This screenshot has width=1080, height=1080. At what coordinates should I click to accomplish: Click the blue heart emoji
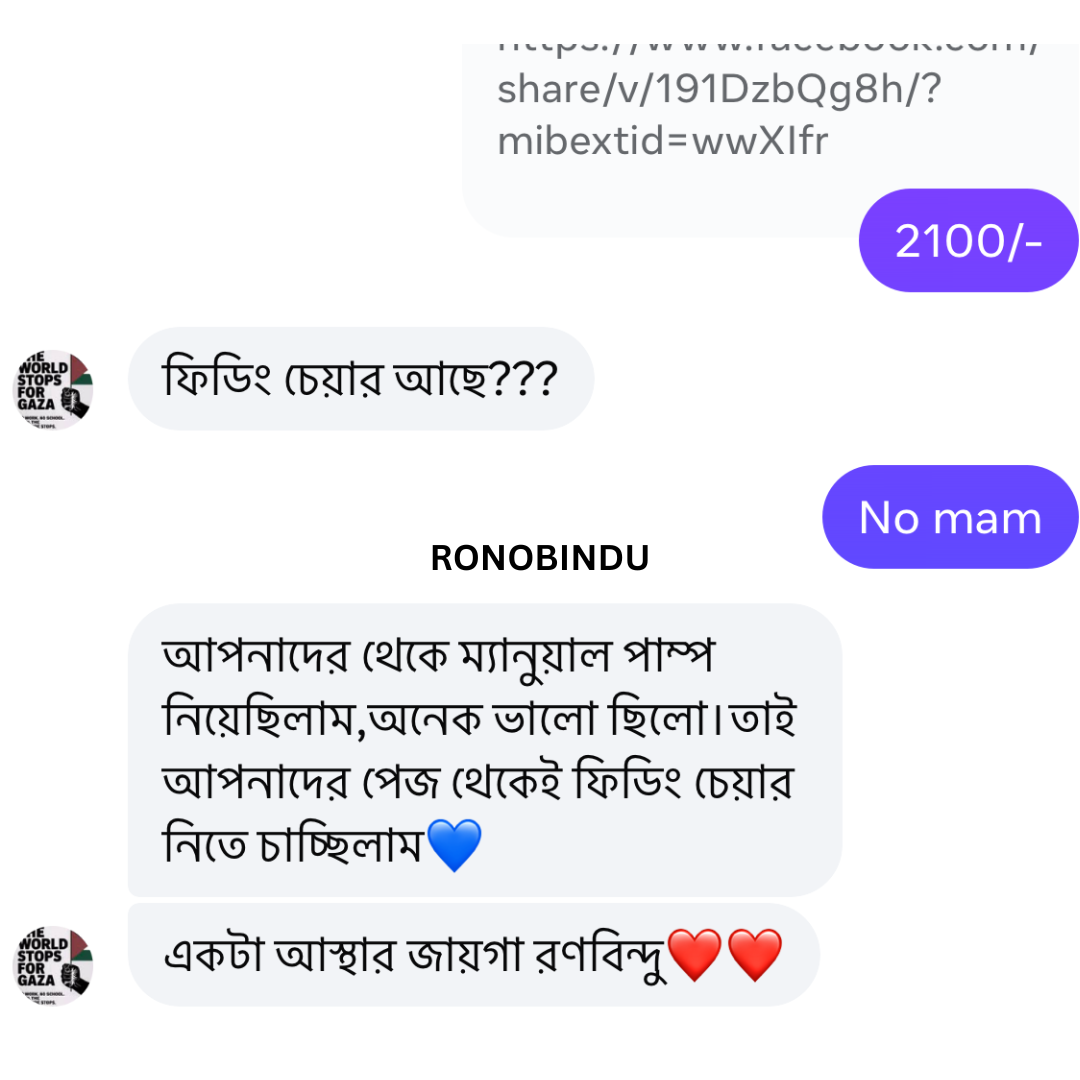pyautogui.click(x=454, y=845)
